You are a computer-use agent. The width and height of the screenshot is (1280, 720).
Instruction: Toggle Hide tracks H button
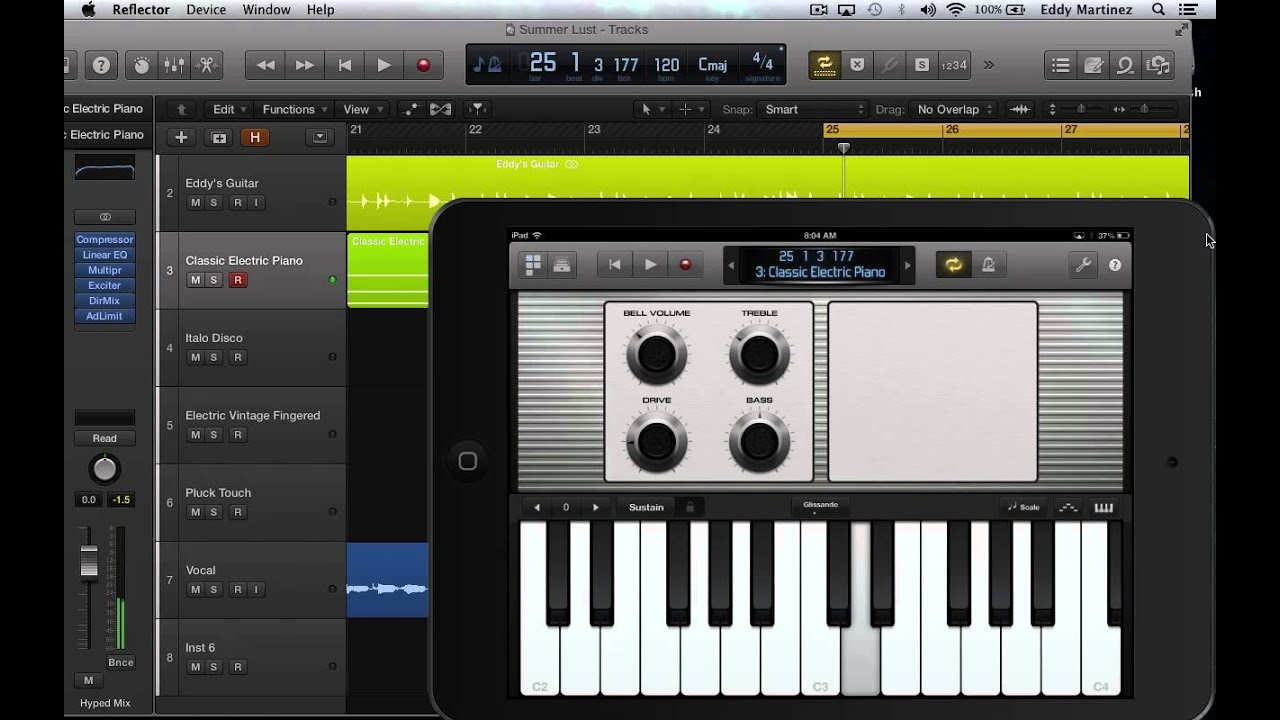255,137
